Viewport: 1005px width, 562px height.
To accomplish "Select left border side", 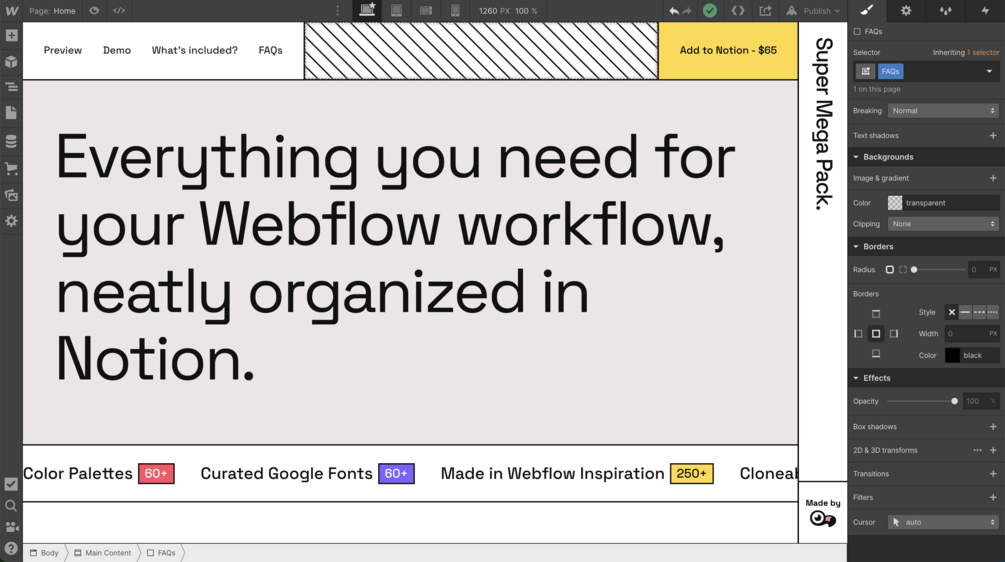I will pos(858,334).
